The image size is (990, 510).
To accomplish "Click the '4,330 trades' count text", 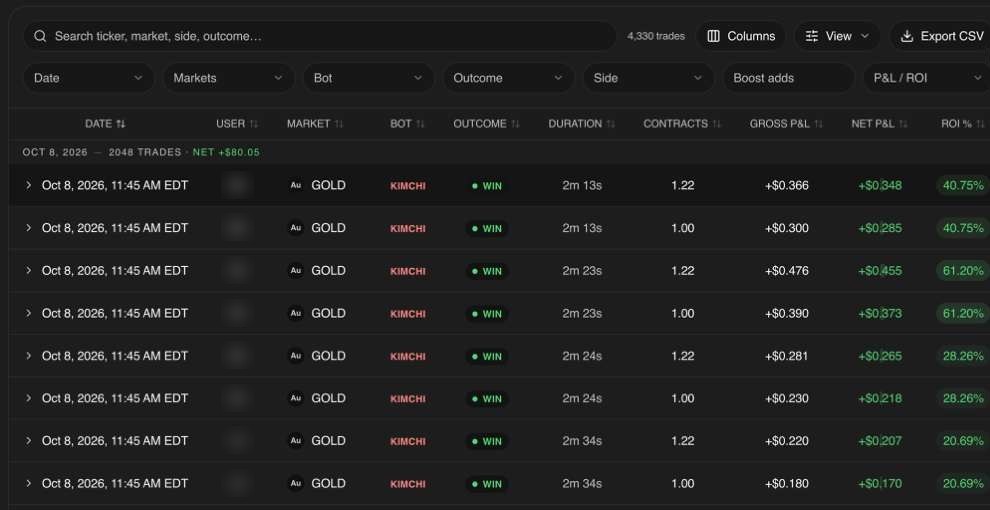I will coord(656,36).
